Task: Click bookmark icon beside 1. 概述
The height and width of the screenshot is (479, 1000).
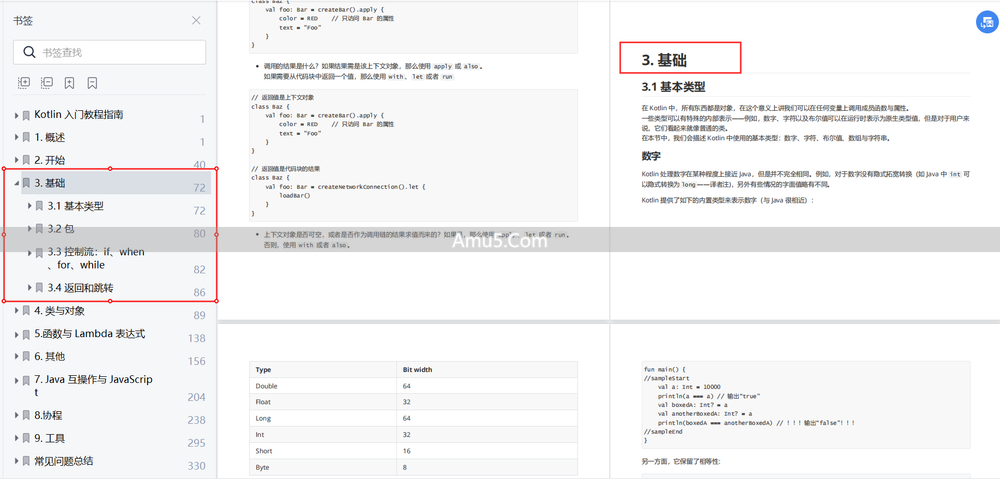Action: point(26,138)
